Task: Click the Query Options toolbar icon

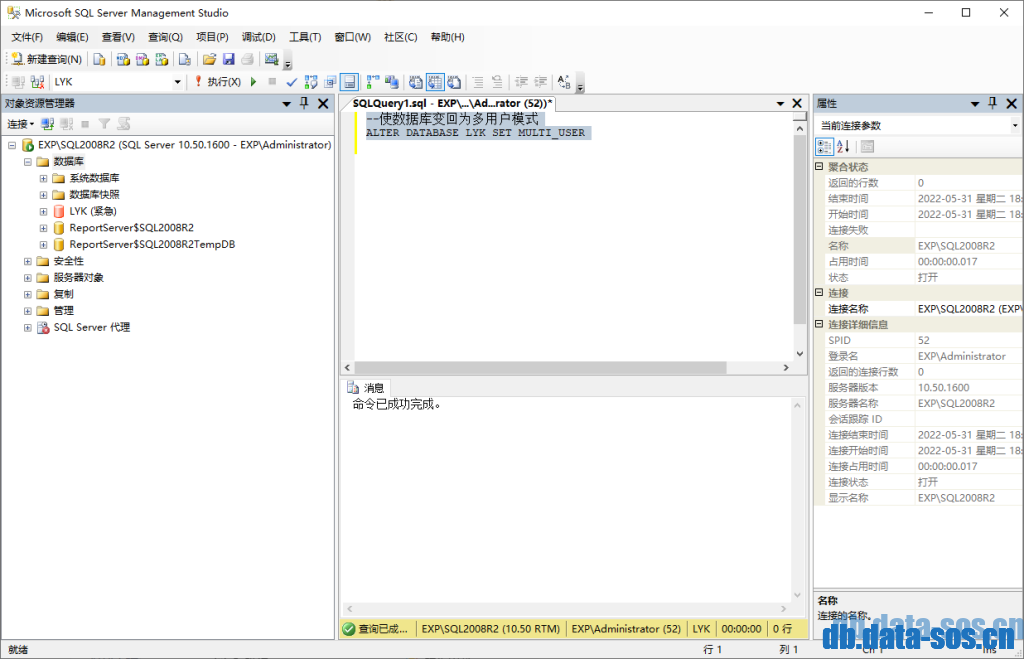Action: pyautogui.click(x=330, y=82)
